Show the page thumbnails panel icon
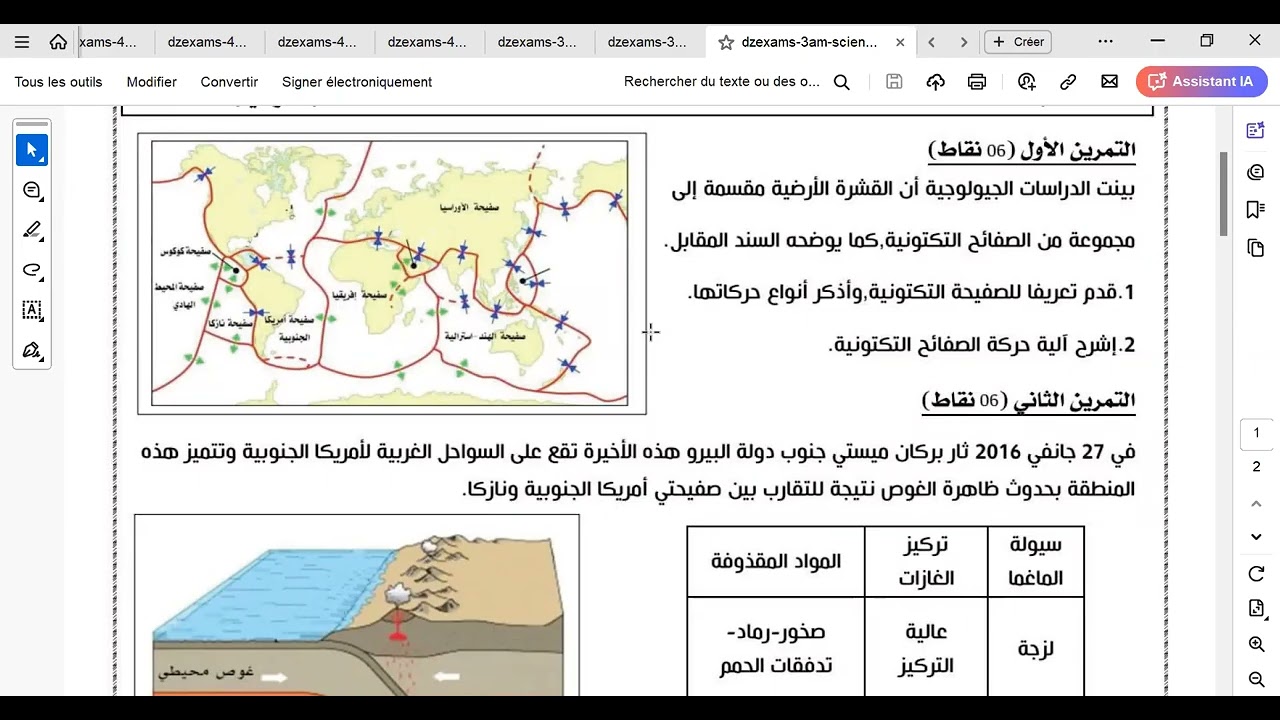Screen dimensions: 1280x720 point(1256,248)
